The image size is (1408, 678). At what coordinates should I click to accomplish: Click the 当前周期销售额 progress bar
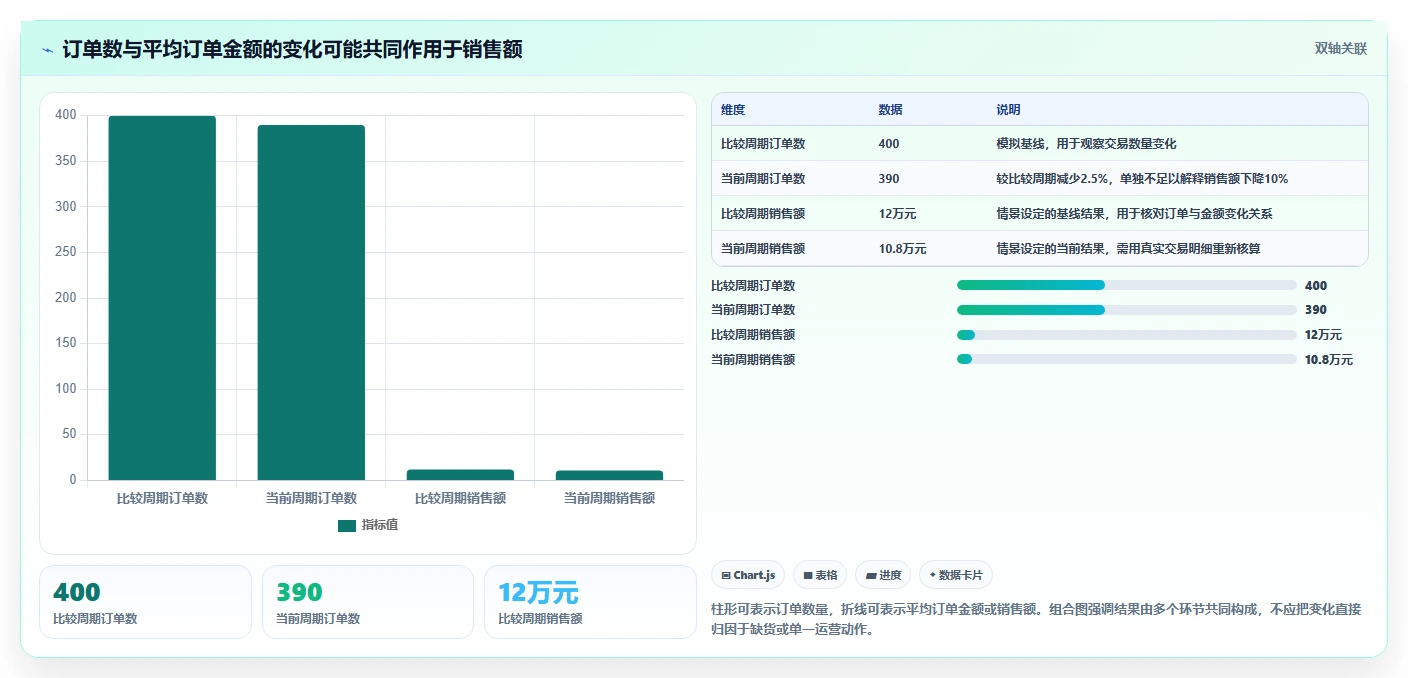coord(1127,359)
